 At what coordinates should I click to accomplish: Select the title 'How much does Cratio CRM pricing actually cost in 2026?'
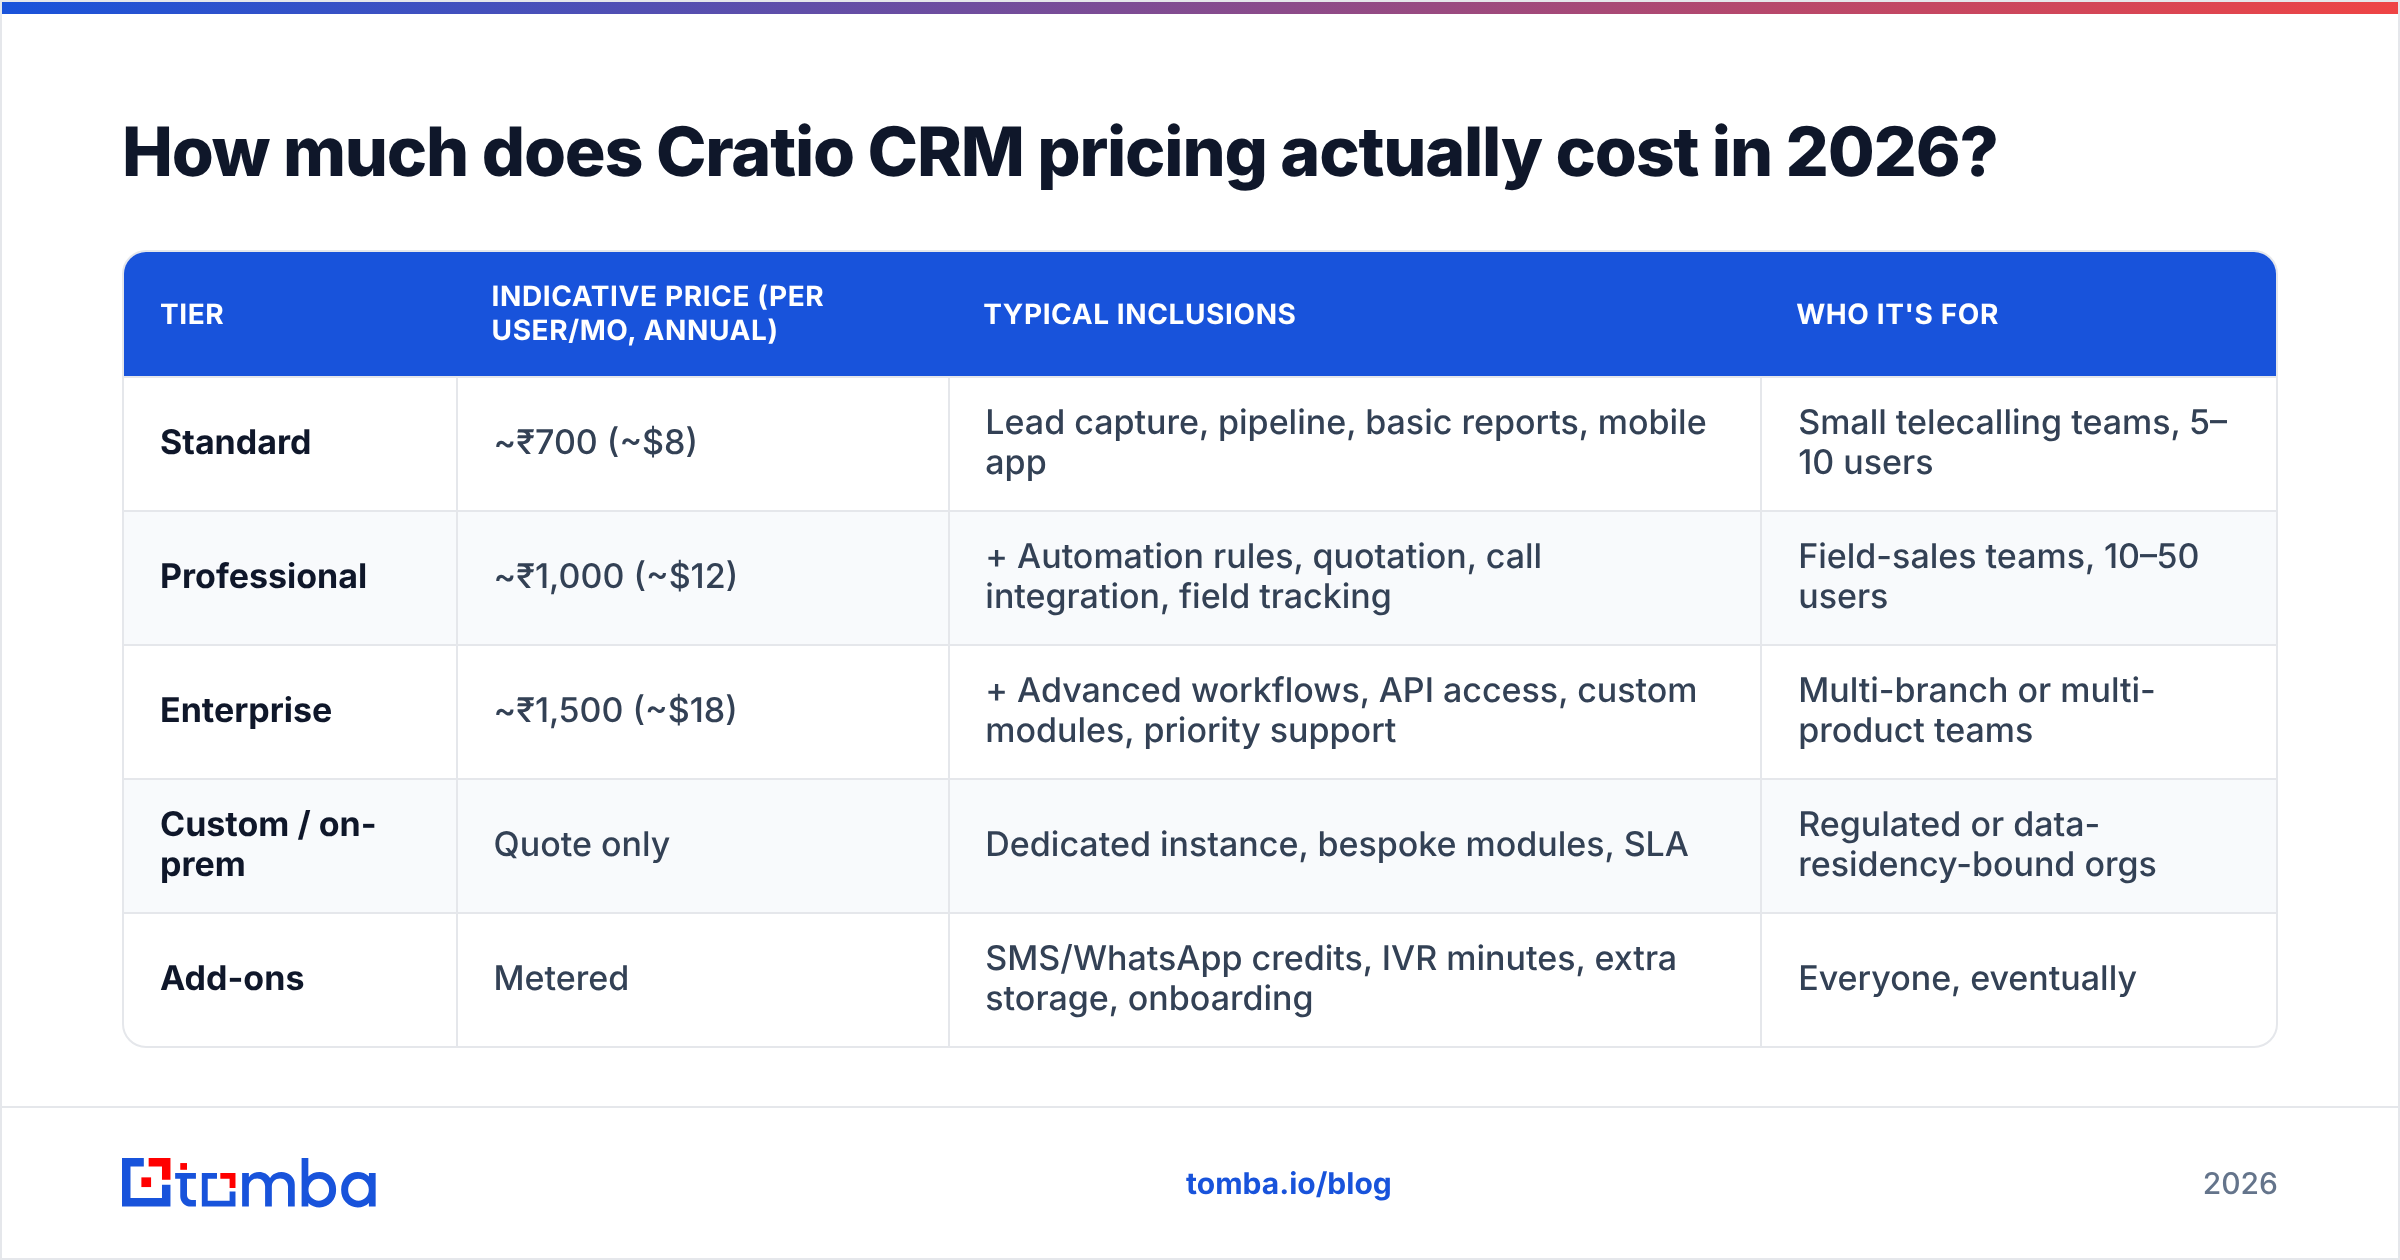(x=1059, y=153)
